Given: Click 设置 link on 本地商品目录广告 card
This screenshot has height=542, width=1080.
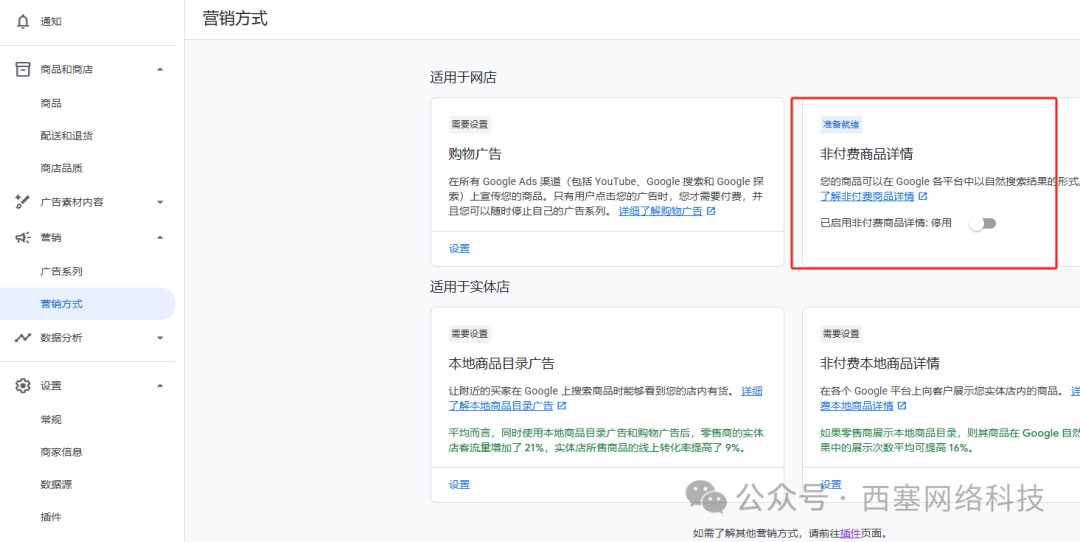Looking at the screenshot, I should 459,484.
